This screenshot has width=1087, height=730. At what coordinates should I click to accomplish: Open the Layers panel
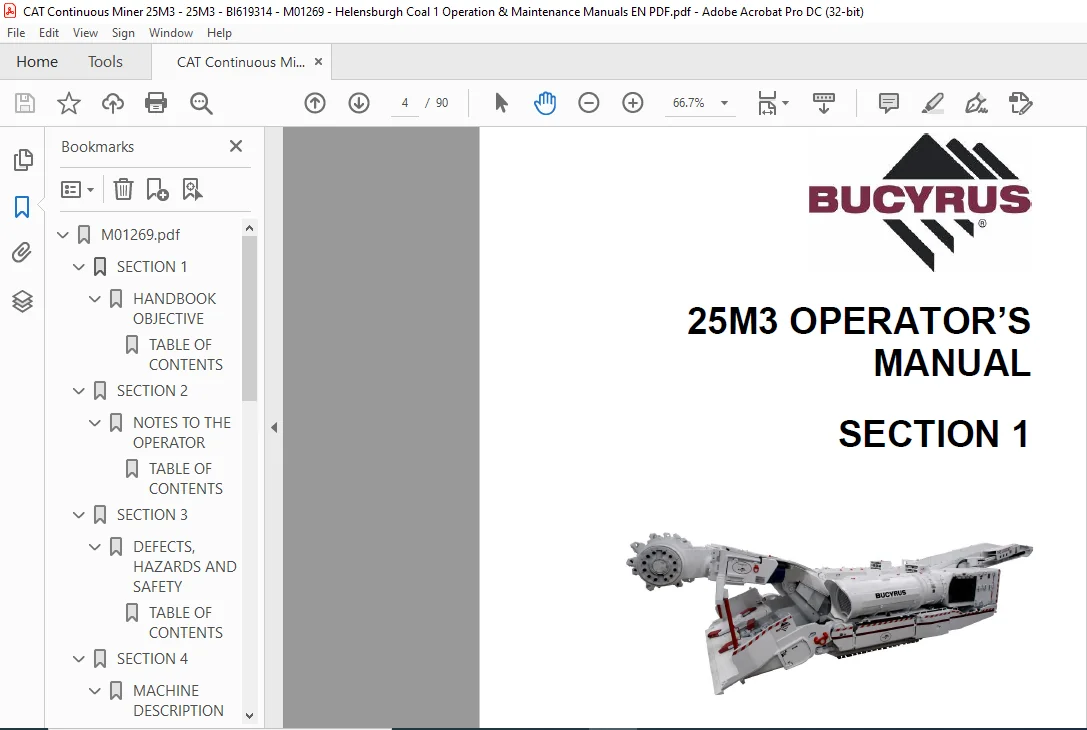pyautogui.click(x=22, y=301)
